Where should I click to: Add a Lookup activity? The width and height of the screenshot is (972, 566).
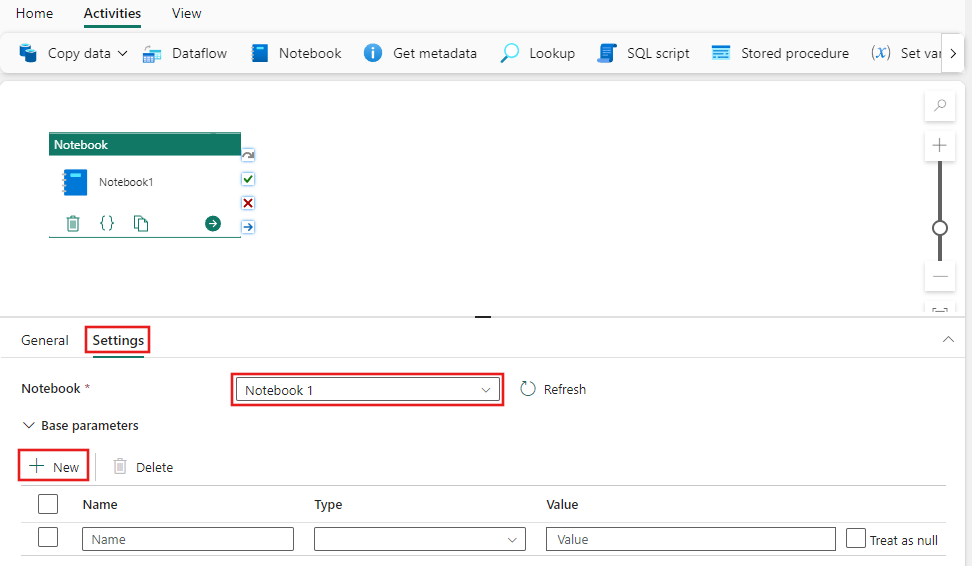pos(537,53)
